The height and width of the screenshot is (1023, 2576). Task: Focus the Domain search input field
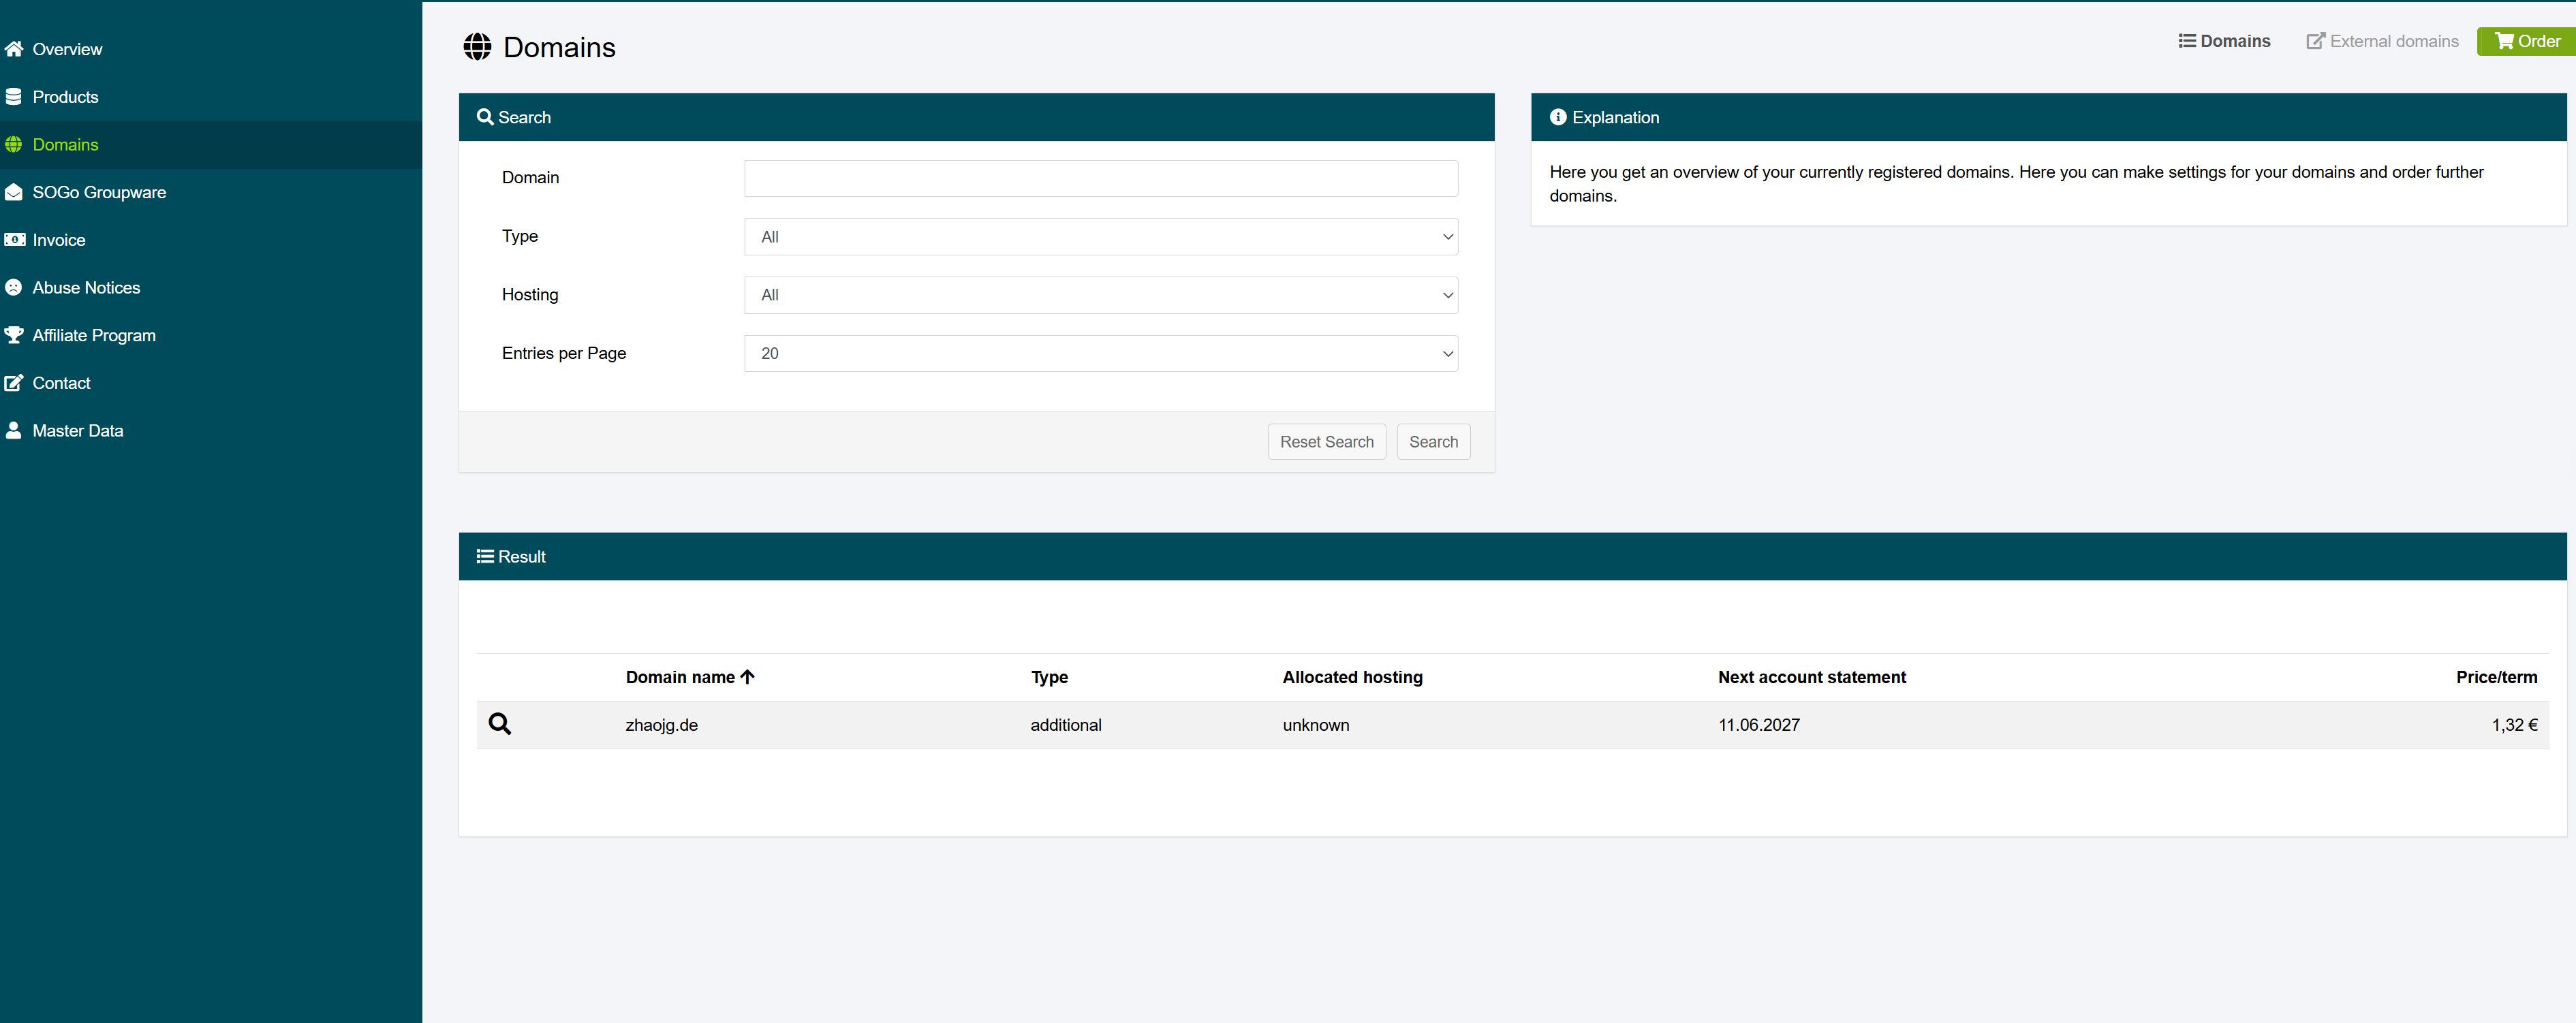[1101, 178]
